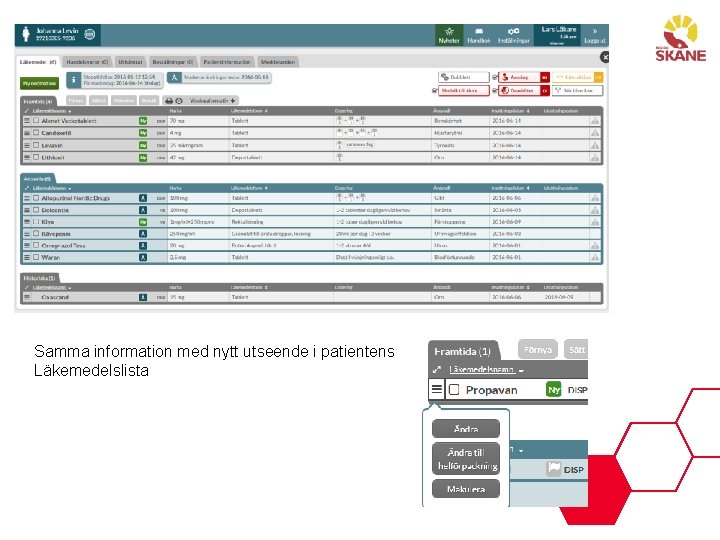Image resolution: width=720 pixels, height=540 pixels.
Task: Click green Ny badge beside Propavan
Action: pyautogui.click(x=554, y=390)
